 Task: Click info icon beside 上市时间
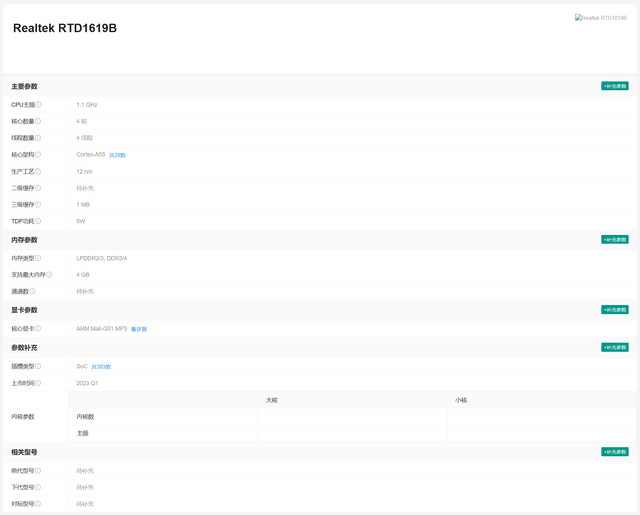[x=38, y=383]
